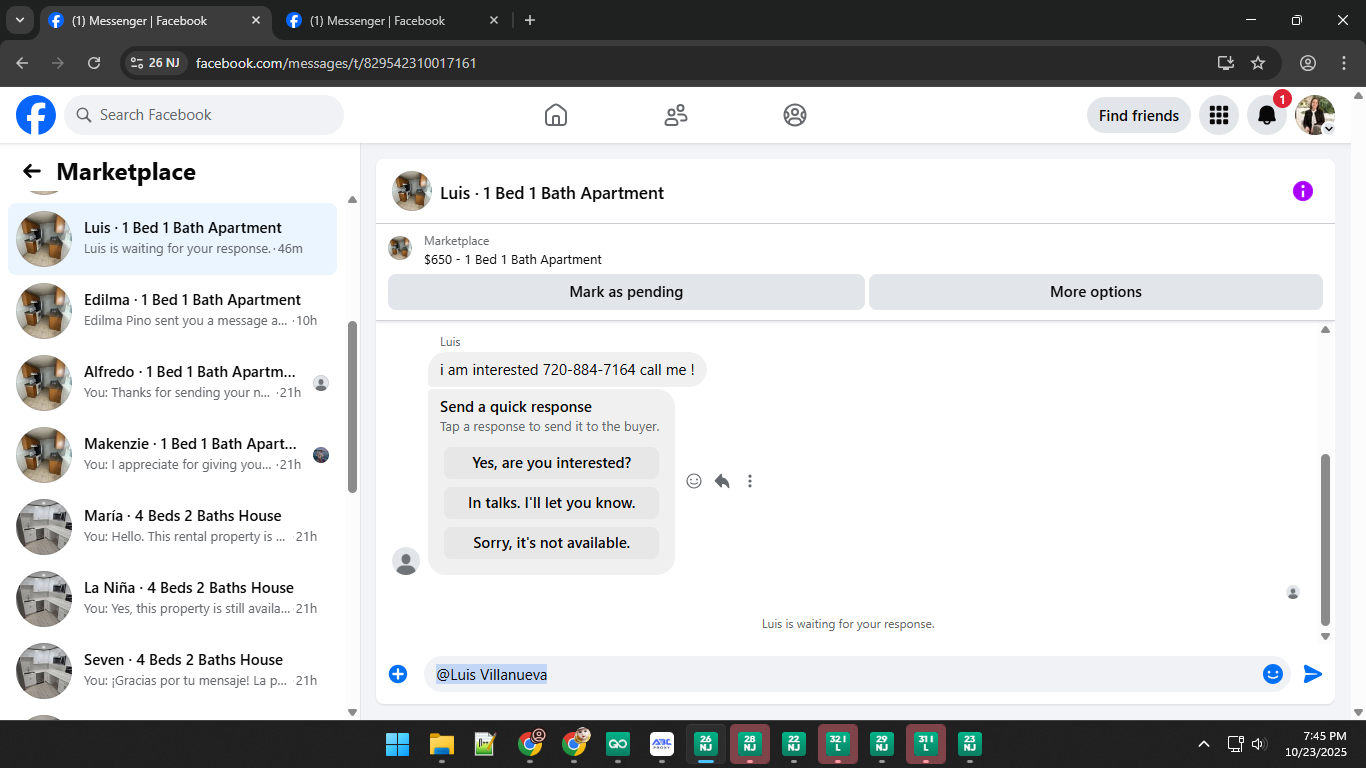Click the message text input field
Image resolution: width=1366 pixels, height=768 pixels.
click(842, 674)
